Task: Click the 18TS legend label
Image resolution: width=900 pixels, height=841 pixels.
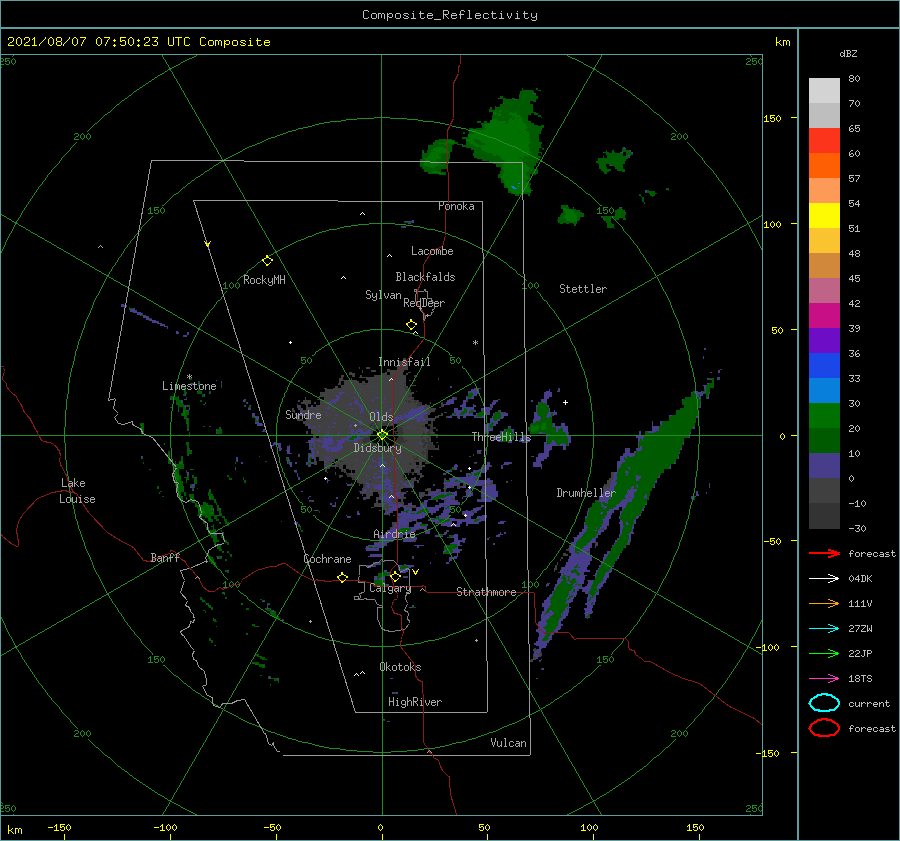Action: 860,679
